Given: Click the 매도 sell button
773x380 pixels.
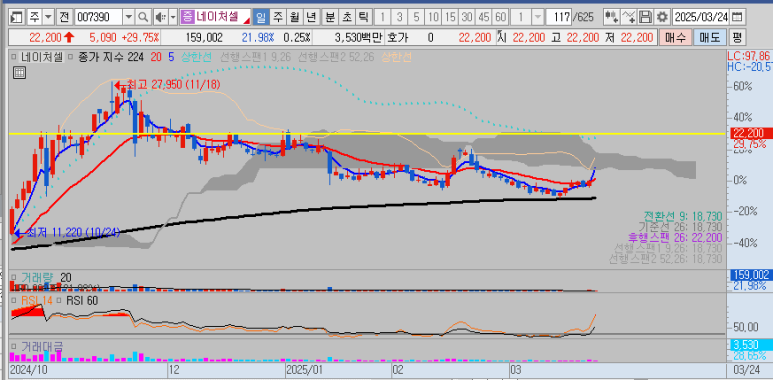Looking at the screenshot, I should (x=709, y=37).
